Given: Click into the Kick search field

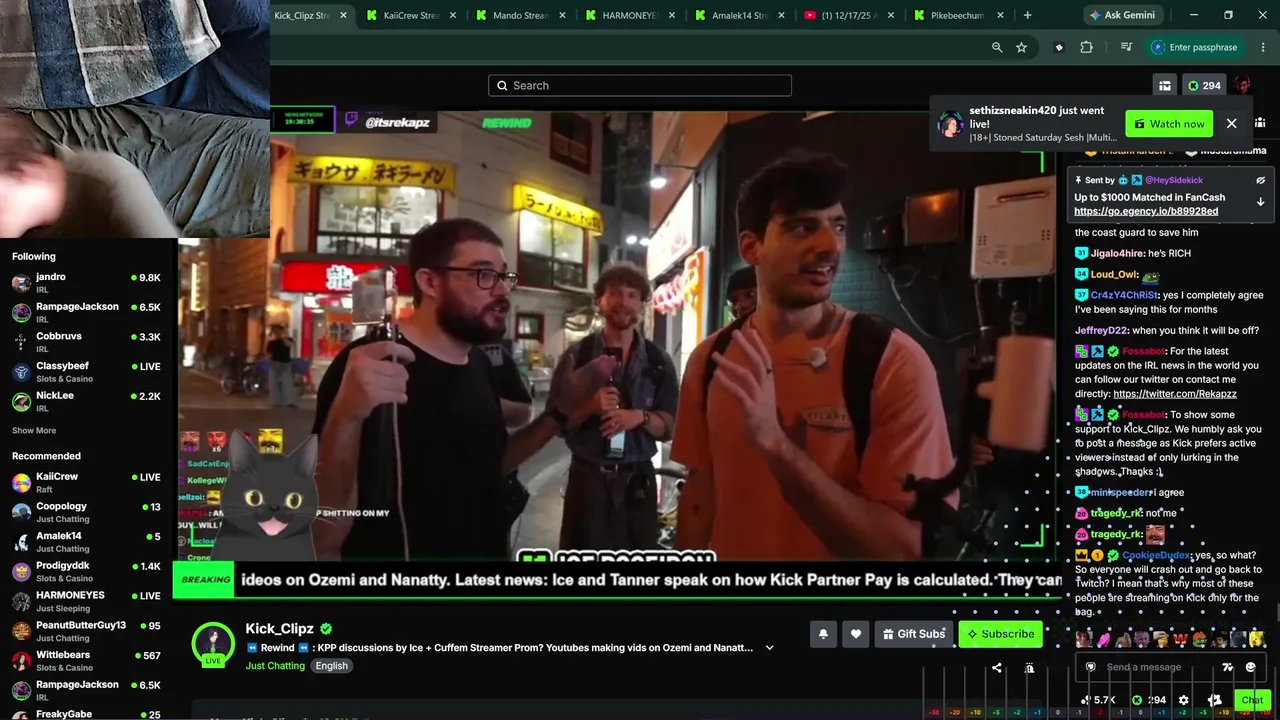Looking at the screenshot, I should tap(640, 85).
